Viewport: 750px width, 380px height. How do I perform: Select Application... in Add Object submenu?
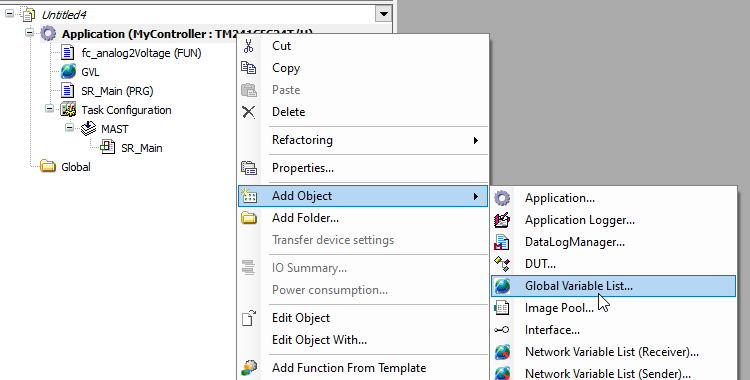614,198
